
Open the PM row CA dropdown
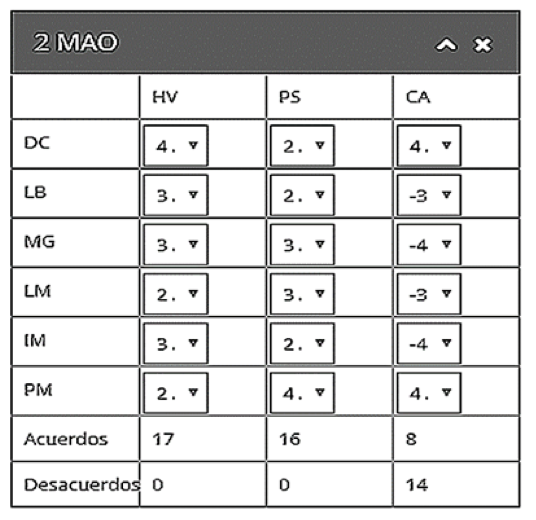[429, 393]
